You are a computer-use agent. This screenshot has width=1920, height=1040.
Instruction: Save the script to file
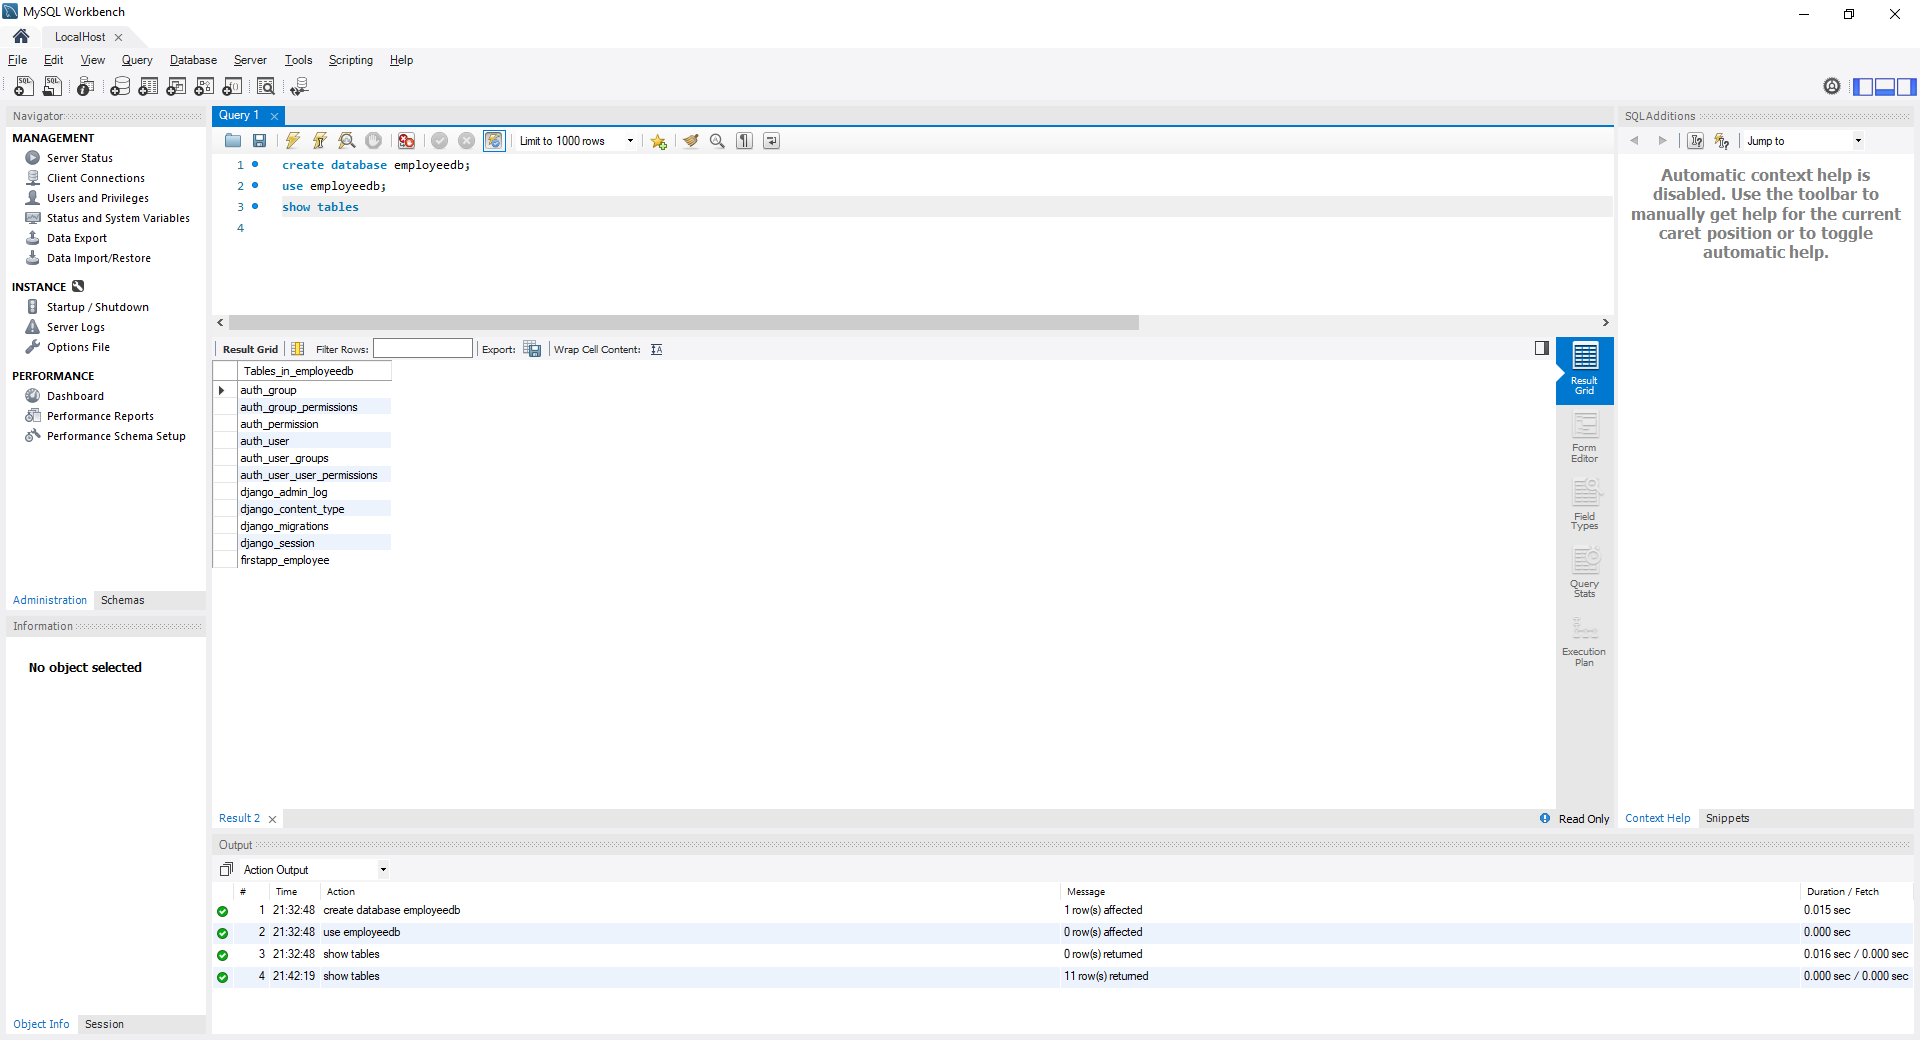260,141
